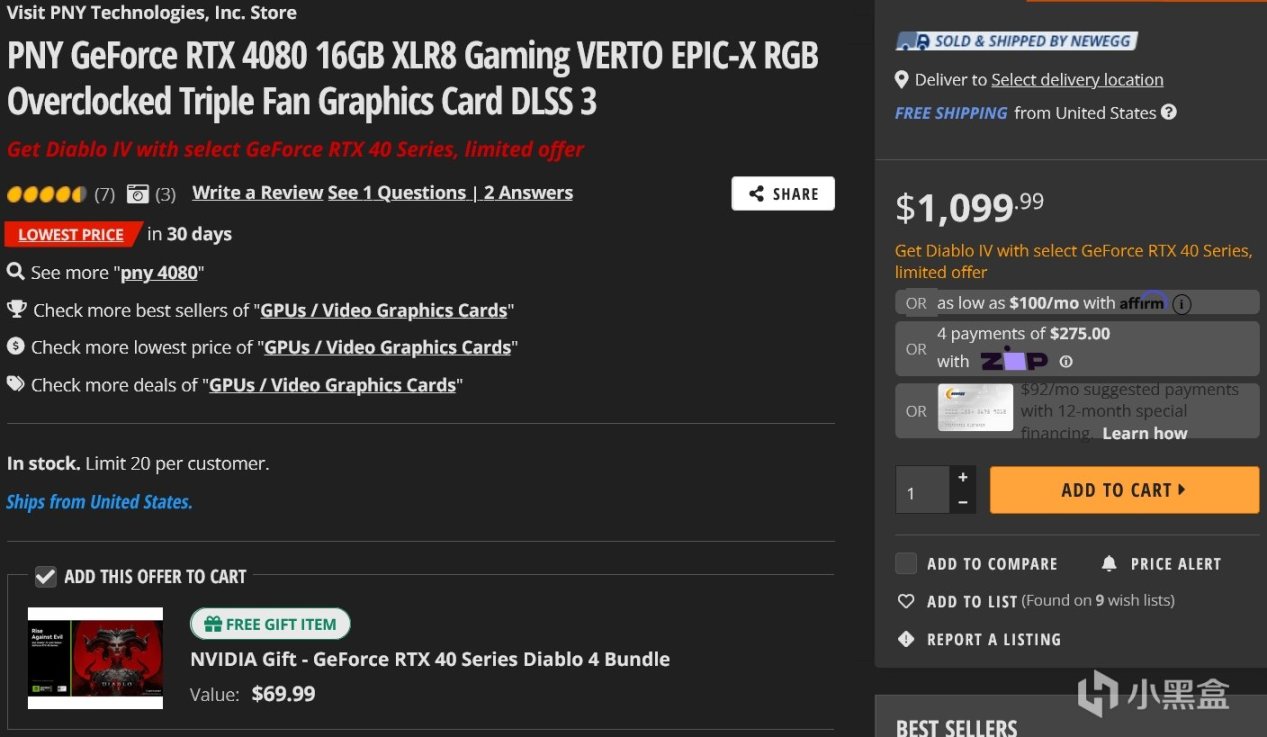Decrease quantity with the minus stepper

963,502
